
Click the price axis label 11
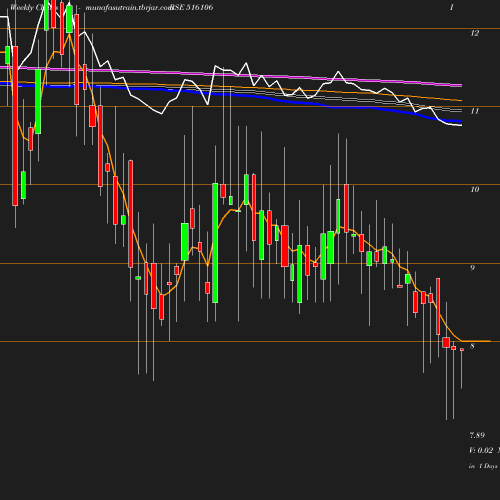[475, 111]
